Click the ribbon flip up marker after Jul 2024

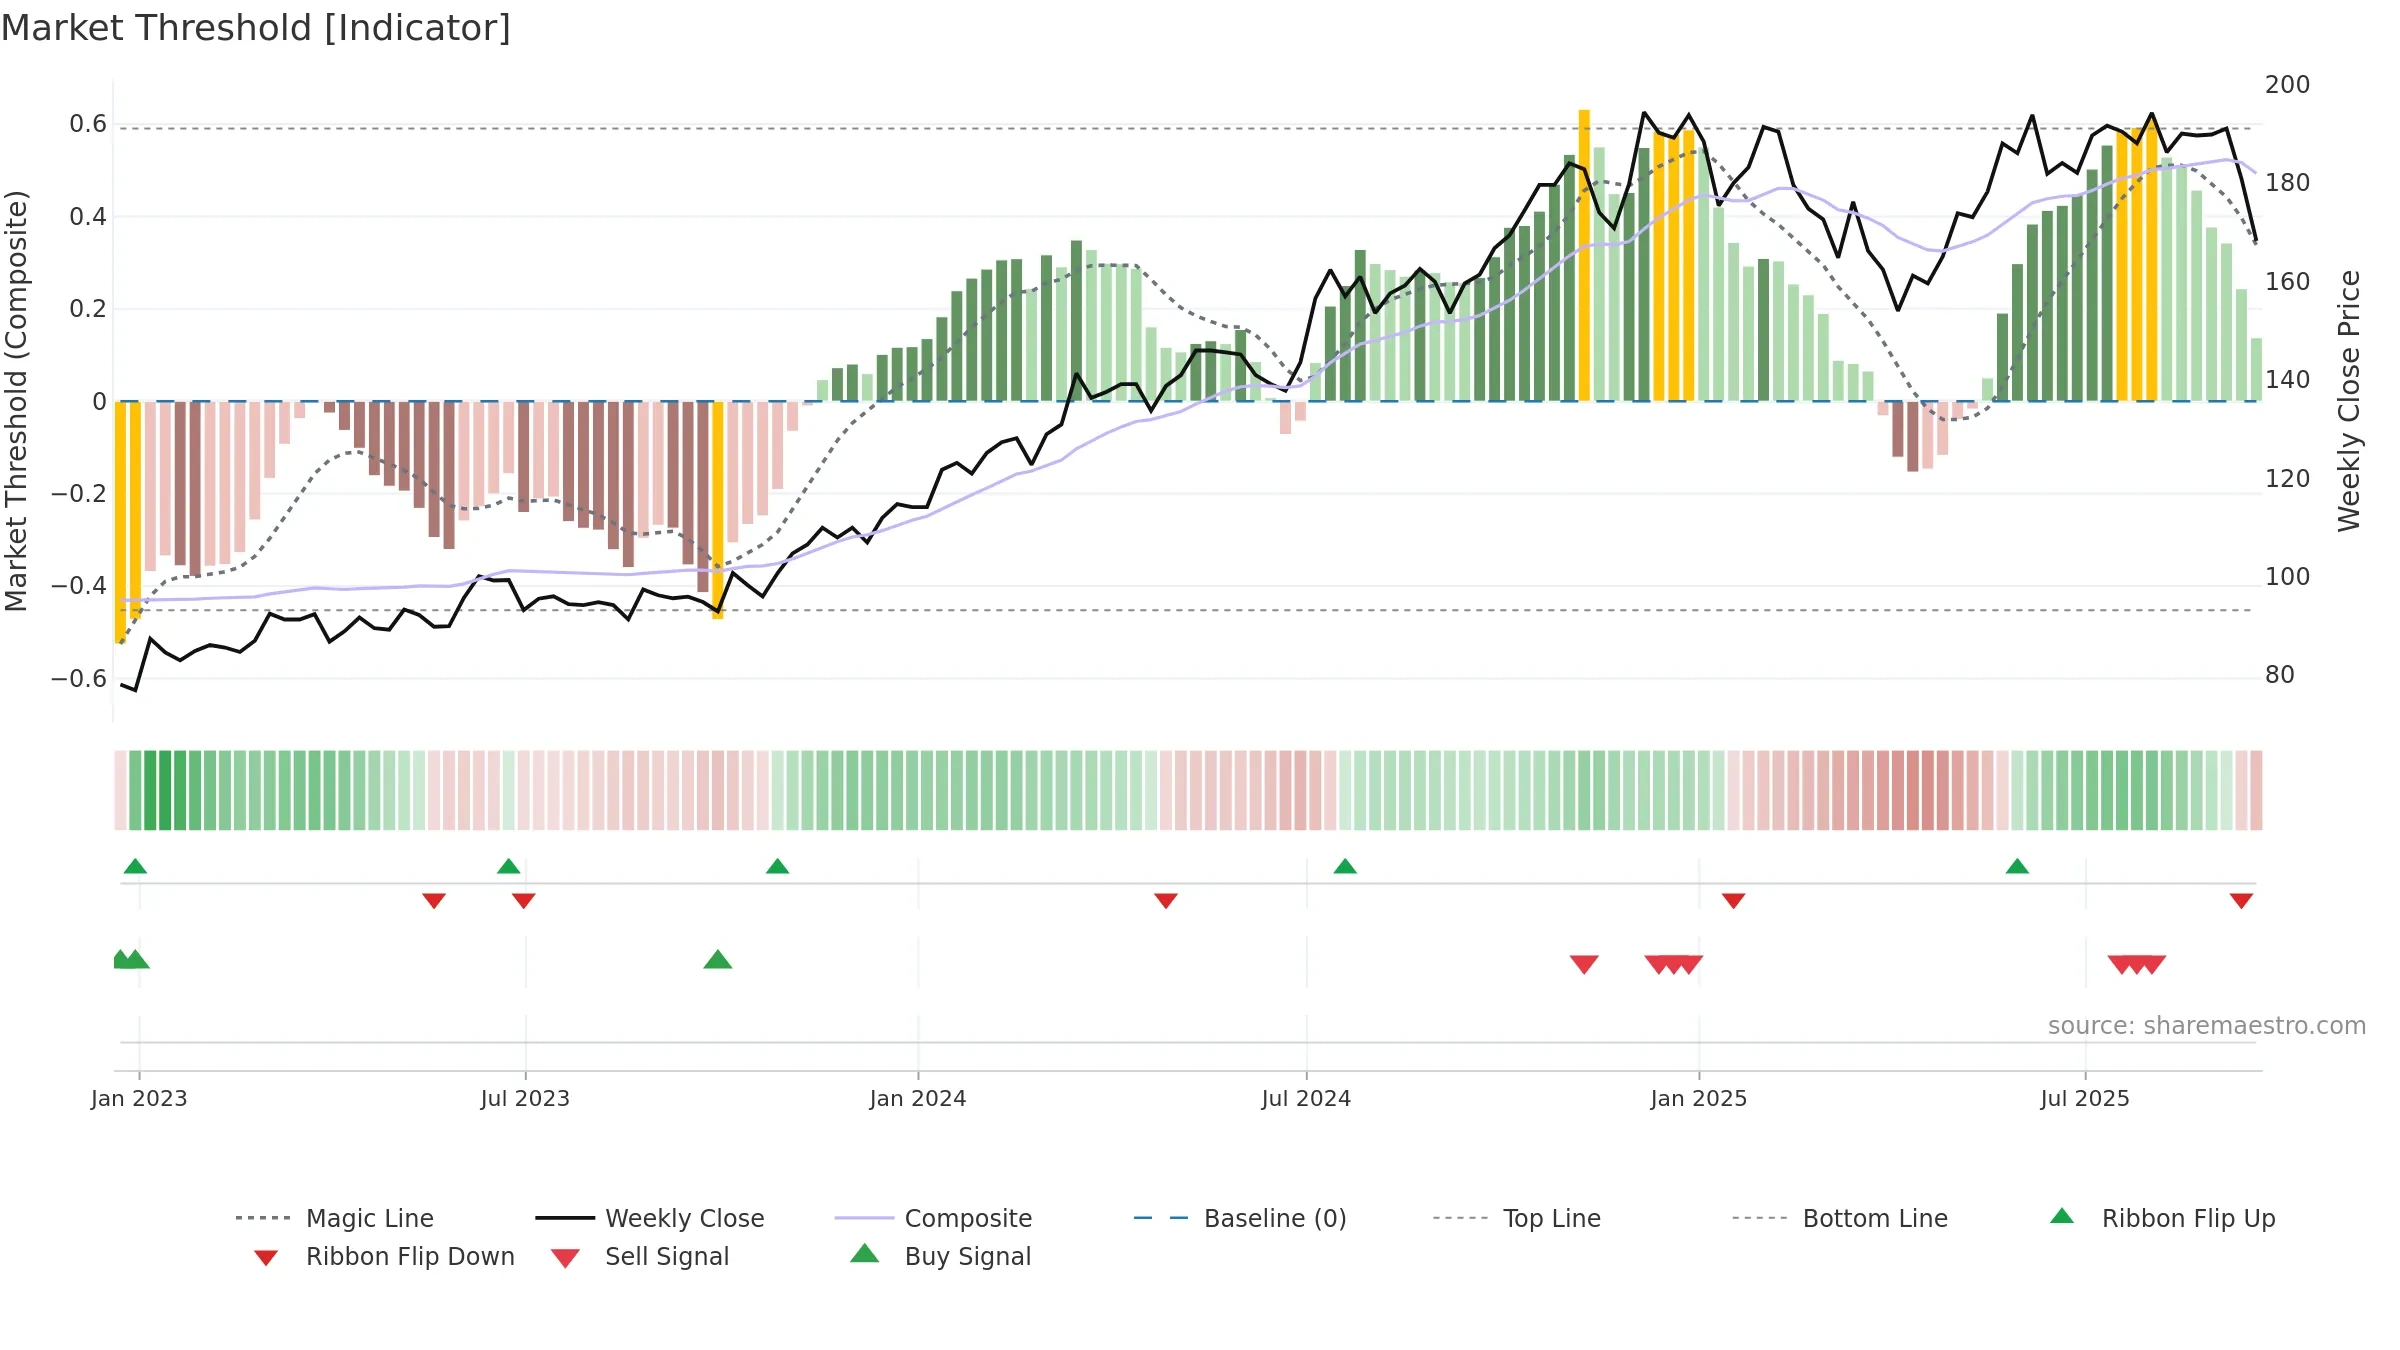point(1345,866)
